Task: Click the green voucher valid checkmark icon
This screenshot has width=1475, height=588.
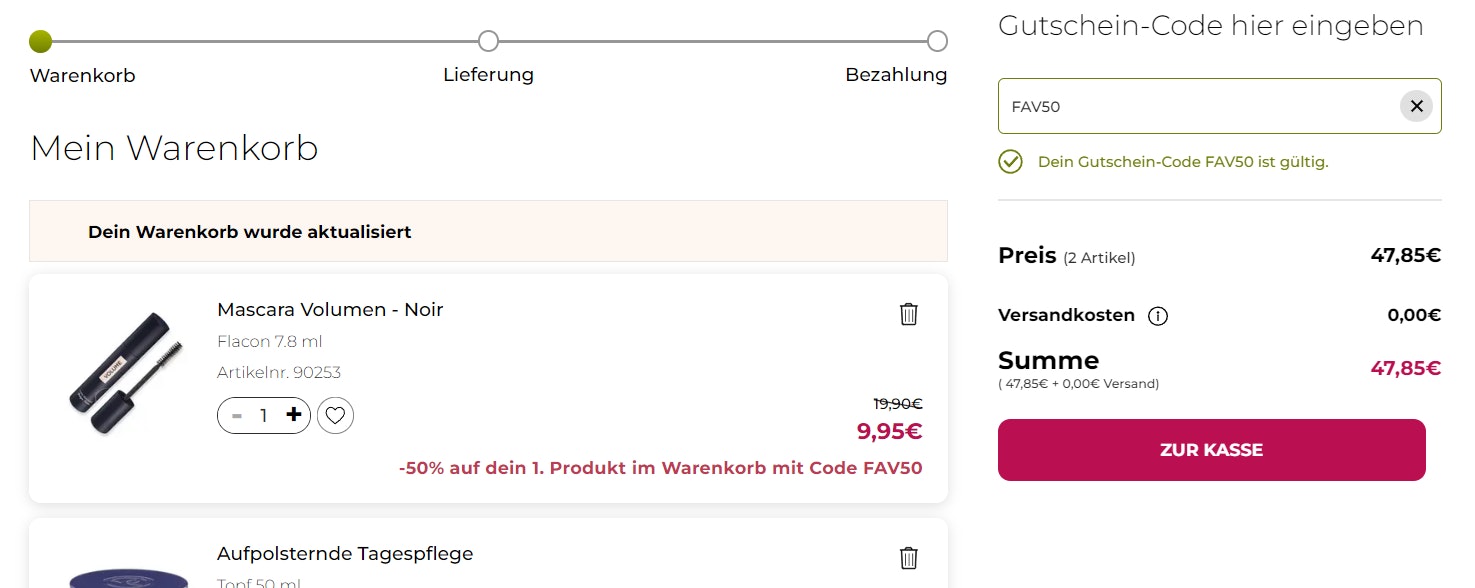Action: tap(1010, 162)
